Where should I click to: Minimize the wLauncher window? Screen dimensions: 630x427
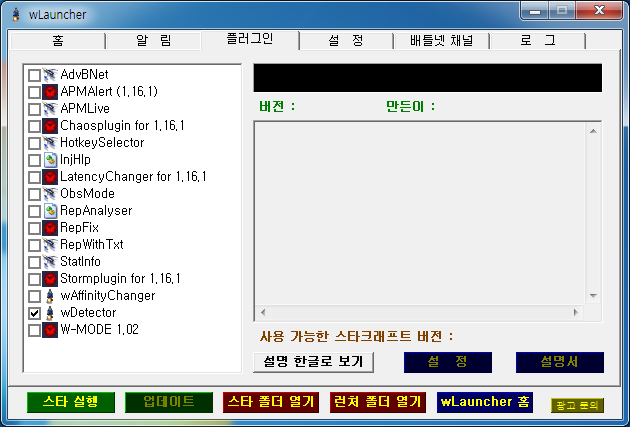(535, 11)
